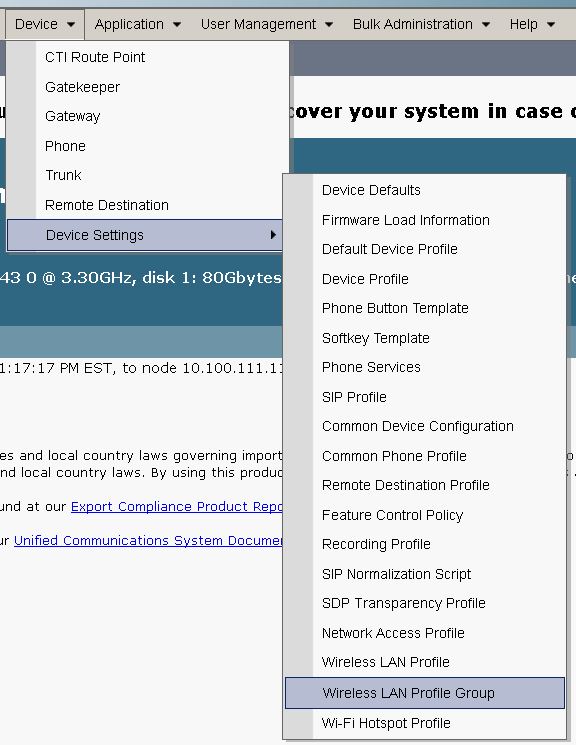Open the Bulk Administration menu
Image resolution: width=576 pixels, height=745 pixels.
[421, 24]
